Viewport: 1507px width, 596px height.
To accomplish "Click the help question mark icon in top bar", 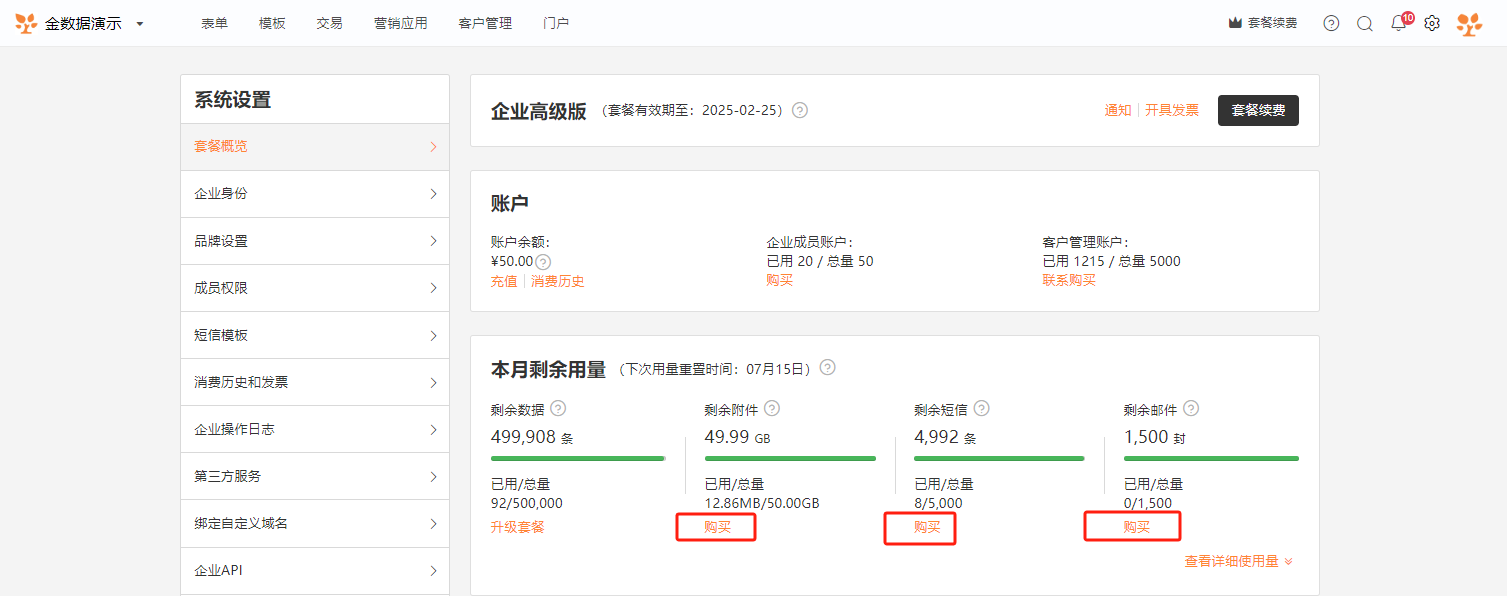I will (1331, 23).
